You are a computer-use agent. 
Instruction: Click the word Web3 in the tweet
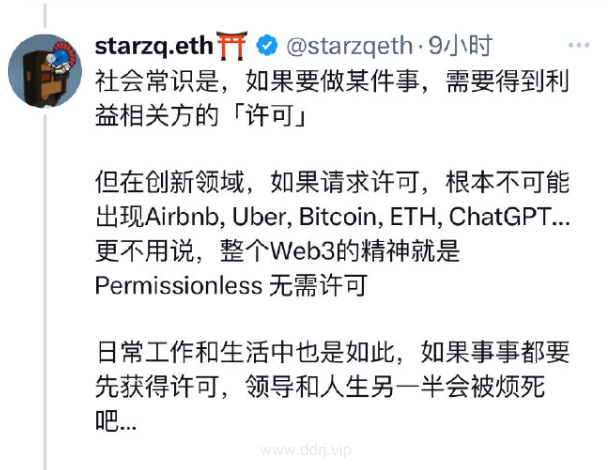(x=302, y=251)
